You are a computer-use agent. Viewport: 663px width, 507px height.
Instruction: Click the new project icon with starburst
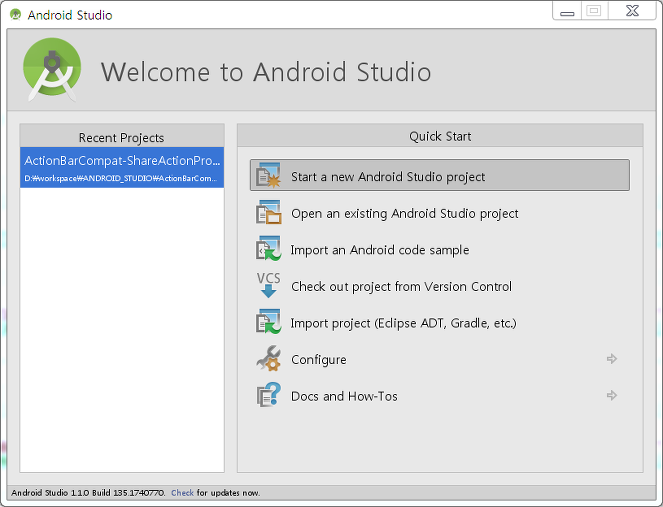tap(268, 175)
